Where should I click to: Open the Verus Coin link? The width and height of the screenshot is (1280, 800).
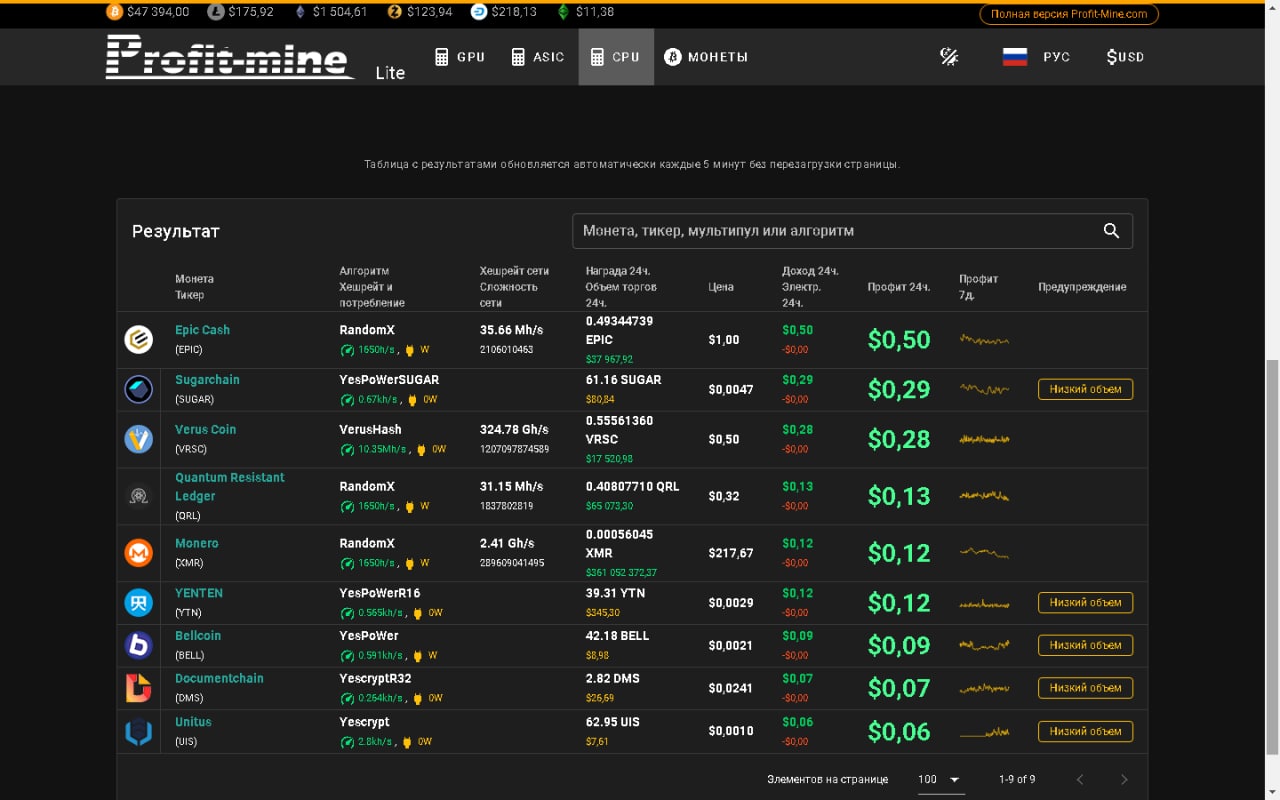point(205,430)
